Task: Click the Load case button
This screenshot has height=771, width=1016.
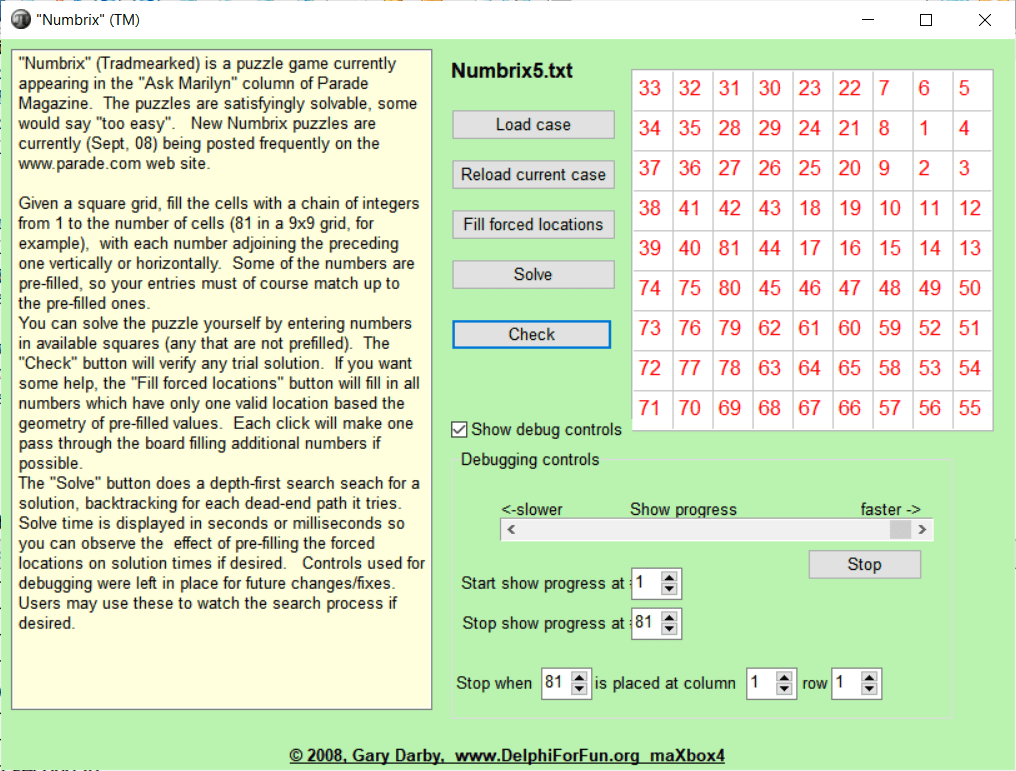Action: pyautogui.click(x=533, y=125)
